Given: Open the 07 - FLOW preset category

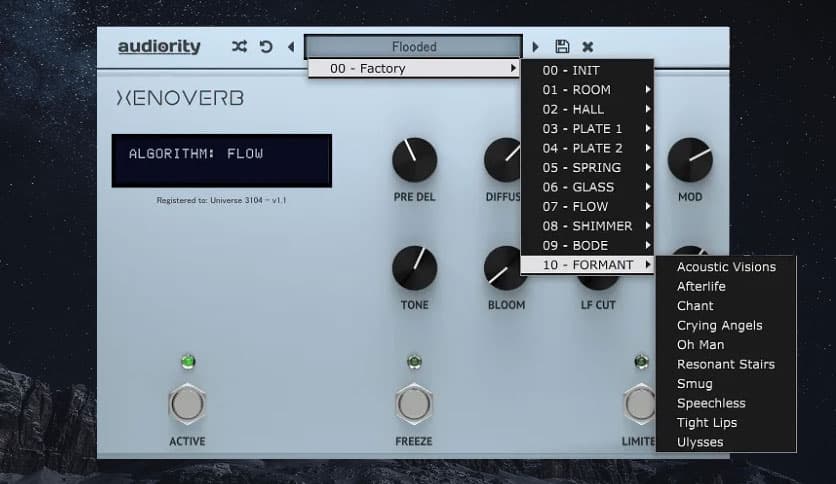Looking at the screenshot, I should [587, 206].
